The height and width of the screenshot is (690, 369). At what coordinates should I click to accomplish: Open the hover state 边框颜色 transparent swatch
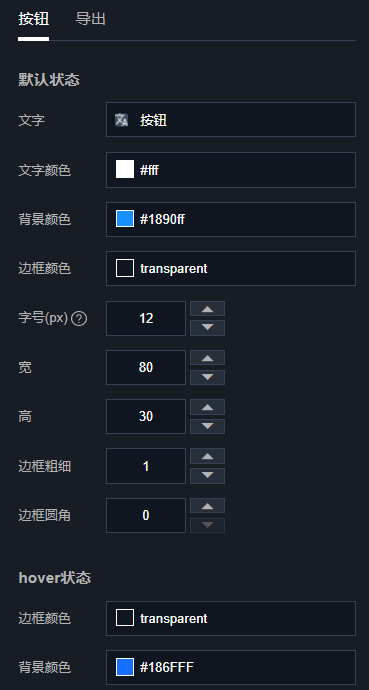click(x=125, y=618)
